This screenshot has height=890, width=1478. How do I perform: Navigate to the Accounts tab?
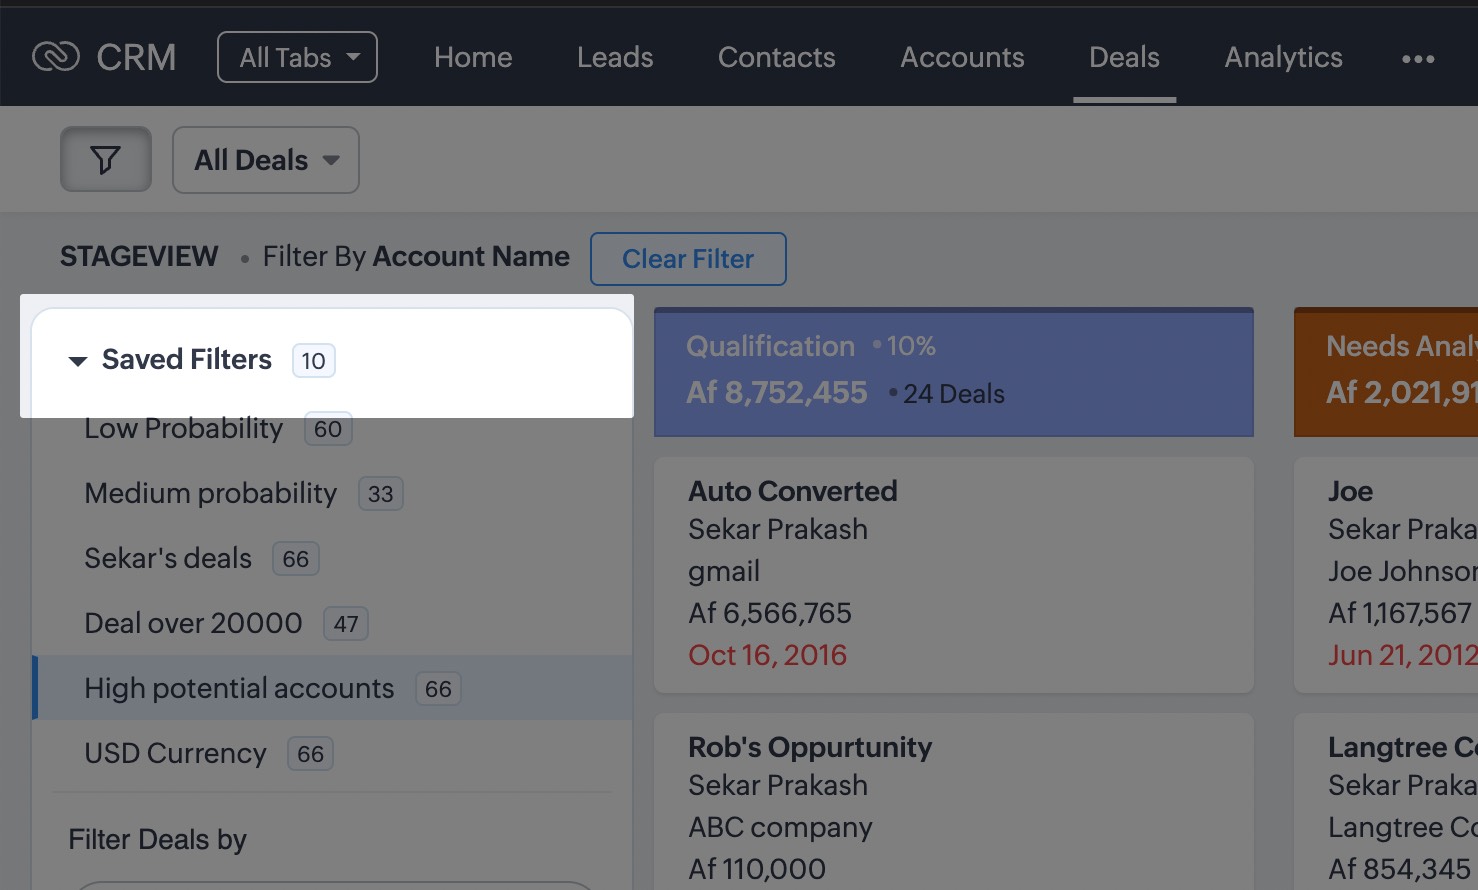point(962,57)
